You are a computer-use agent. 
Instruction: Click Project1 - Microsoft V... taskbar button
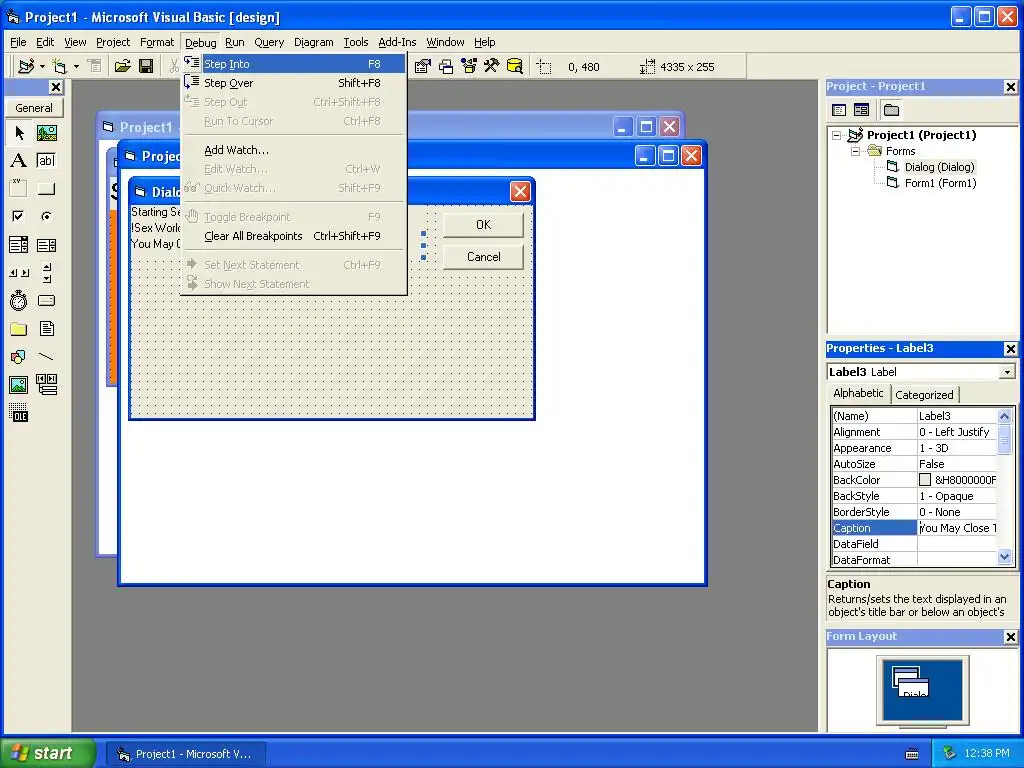pos(185,754)
